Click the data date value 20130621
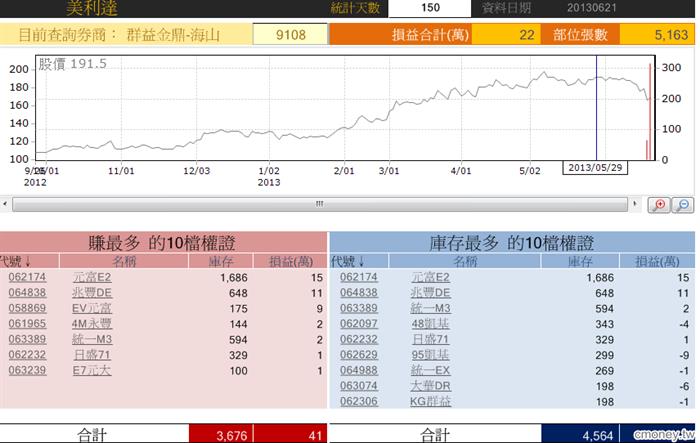Image resolution: width=700 pixels, height=443 pixels. 592,8
